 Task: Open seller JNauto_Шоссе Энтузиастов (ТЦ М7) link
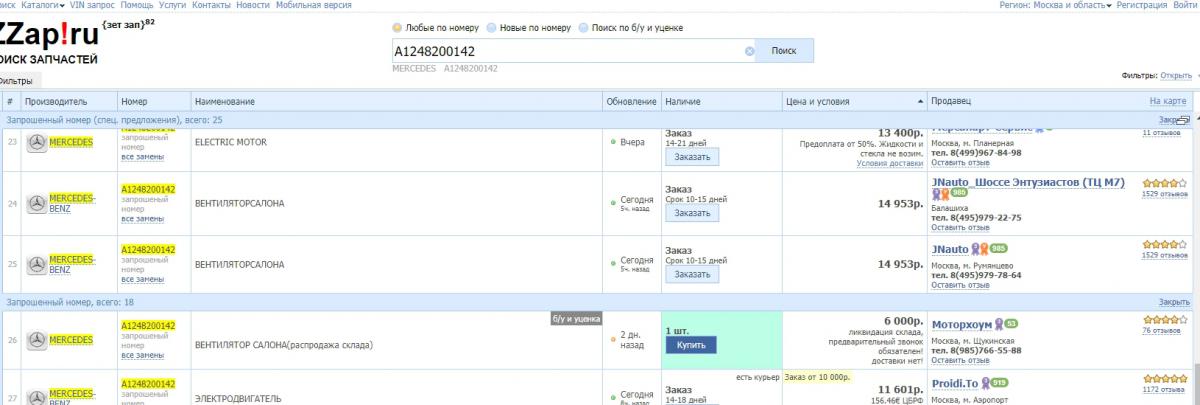tap(1028, 182)
